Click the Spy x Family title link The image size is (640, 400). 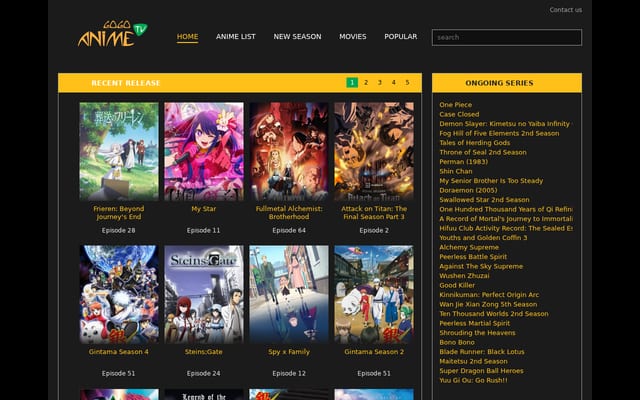point(289,352)
